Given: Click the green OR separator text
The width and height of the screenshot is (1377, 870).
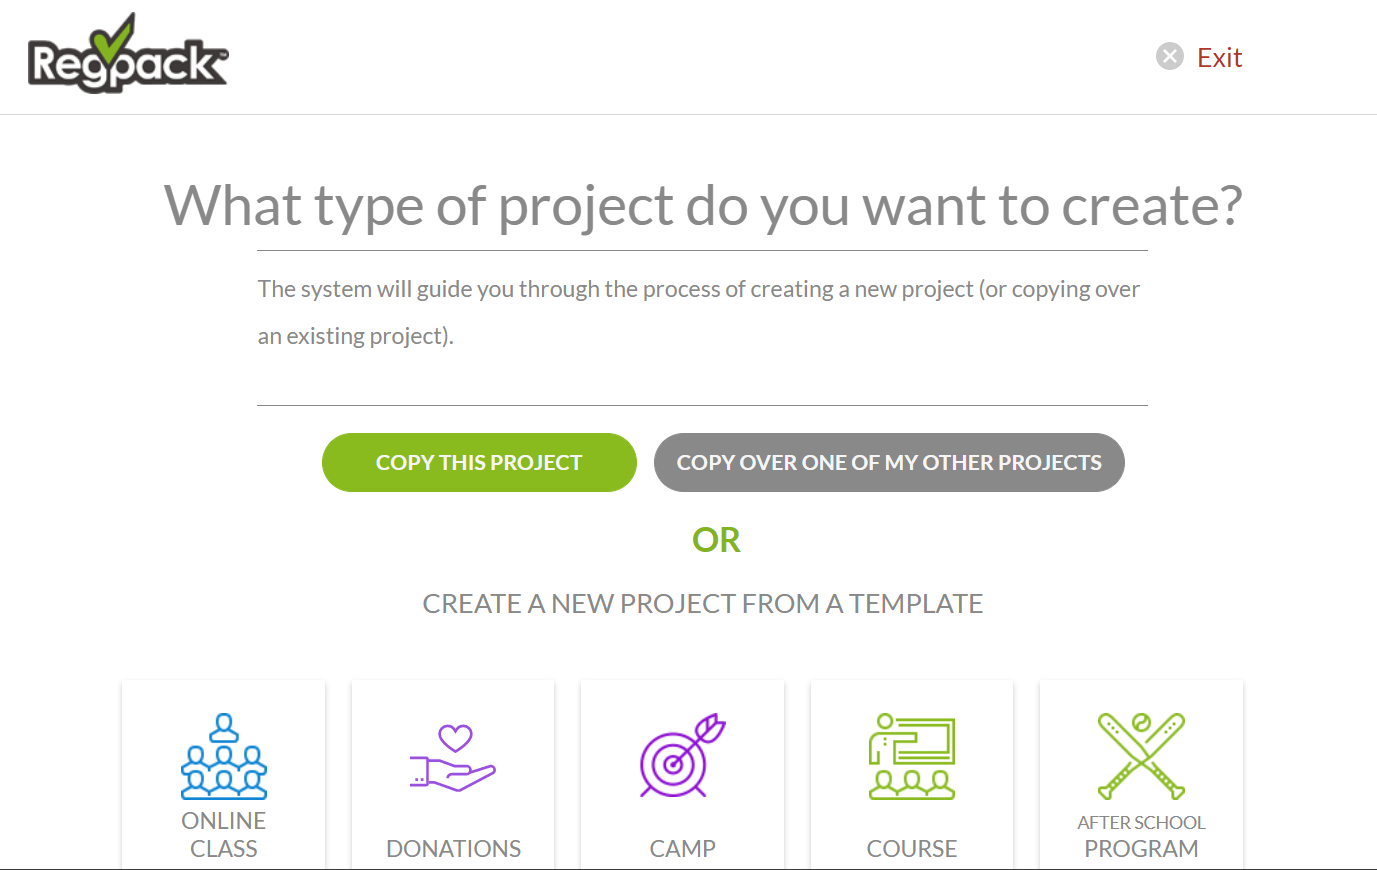Looking at the screenshot, I should pyautogui.click(x=716, y=540).
